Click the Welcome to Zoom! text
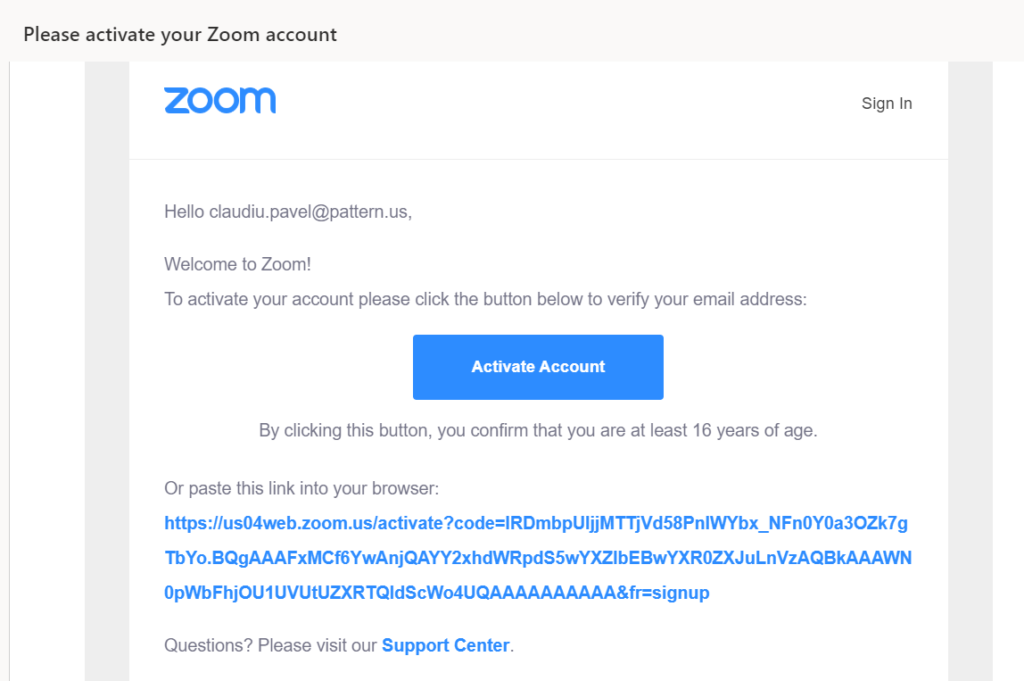The width and height of the screenshot is (1024, 681). [238, 264]
